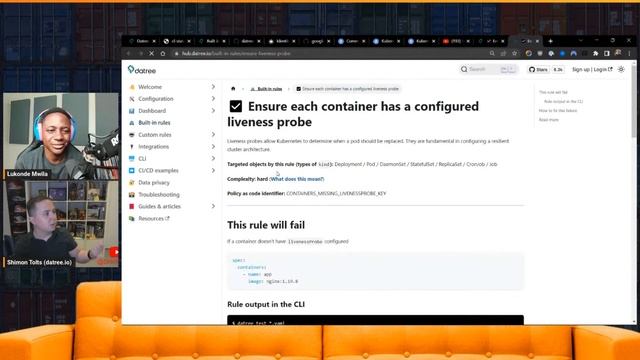
Task: Open the browser tab search dropdown arrow
Action: pos(581,41)
